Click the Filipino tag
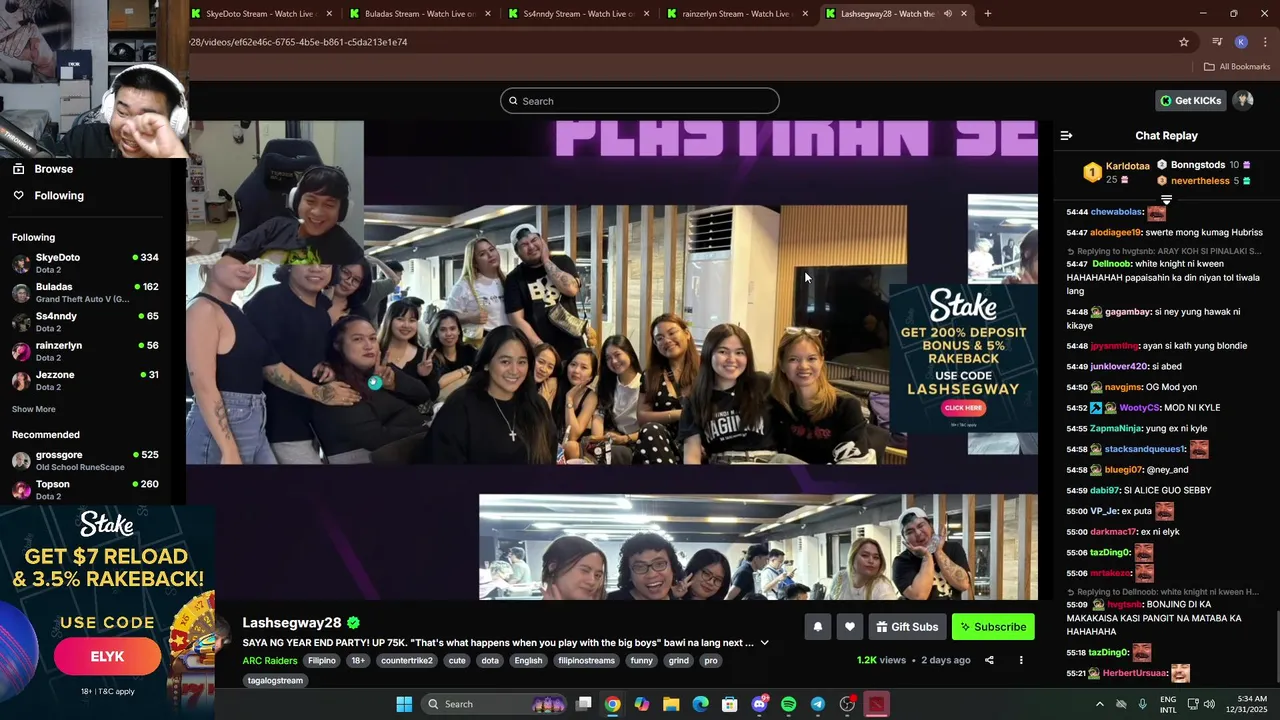Image resolution: width=1280 pixels, height=720 pixels. click(x=322, y=661)
